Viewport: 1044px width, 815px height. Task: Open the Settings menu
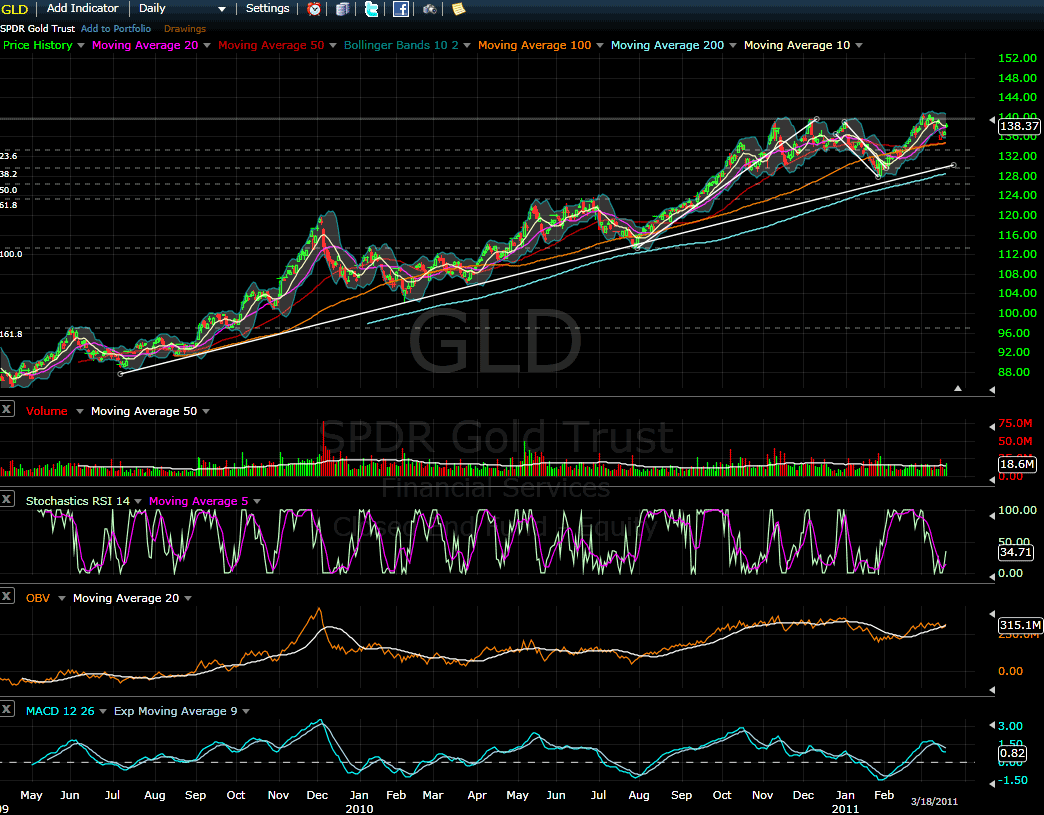[x=268, y=9]
